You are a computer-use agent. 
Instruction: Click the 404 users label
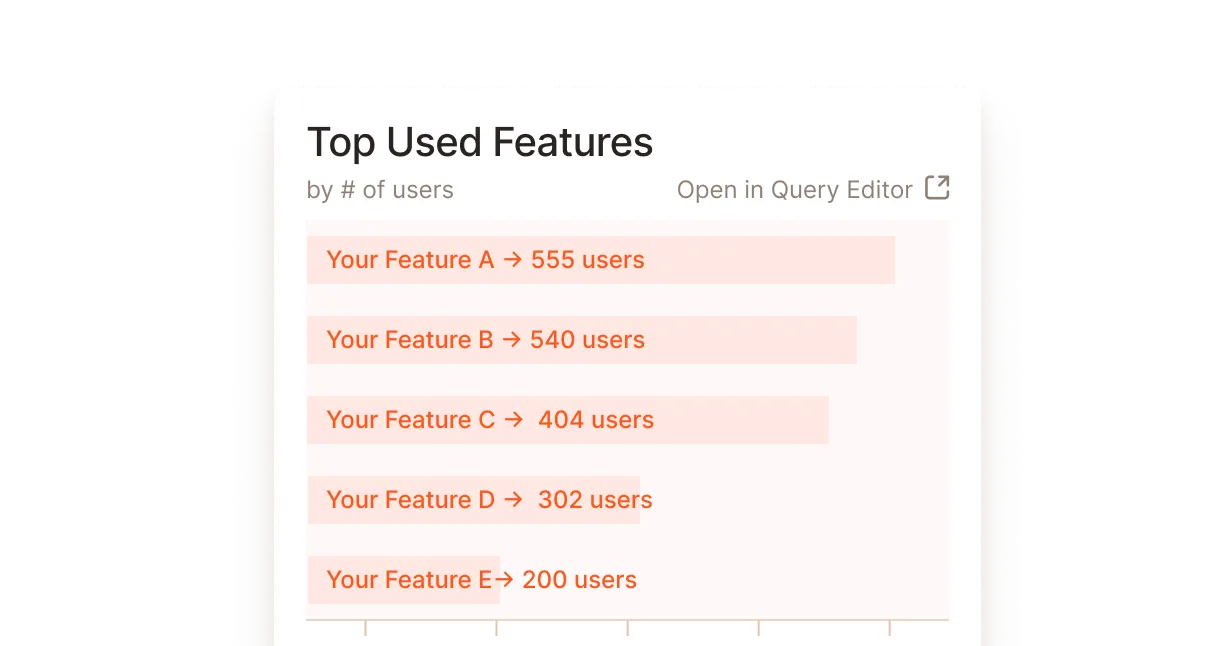(595, 420)
